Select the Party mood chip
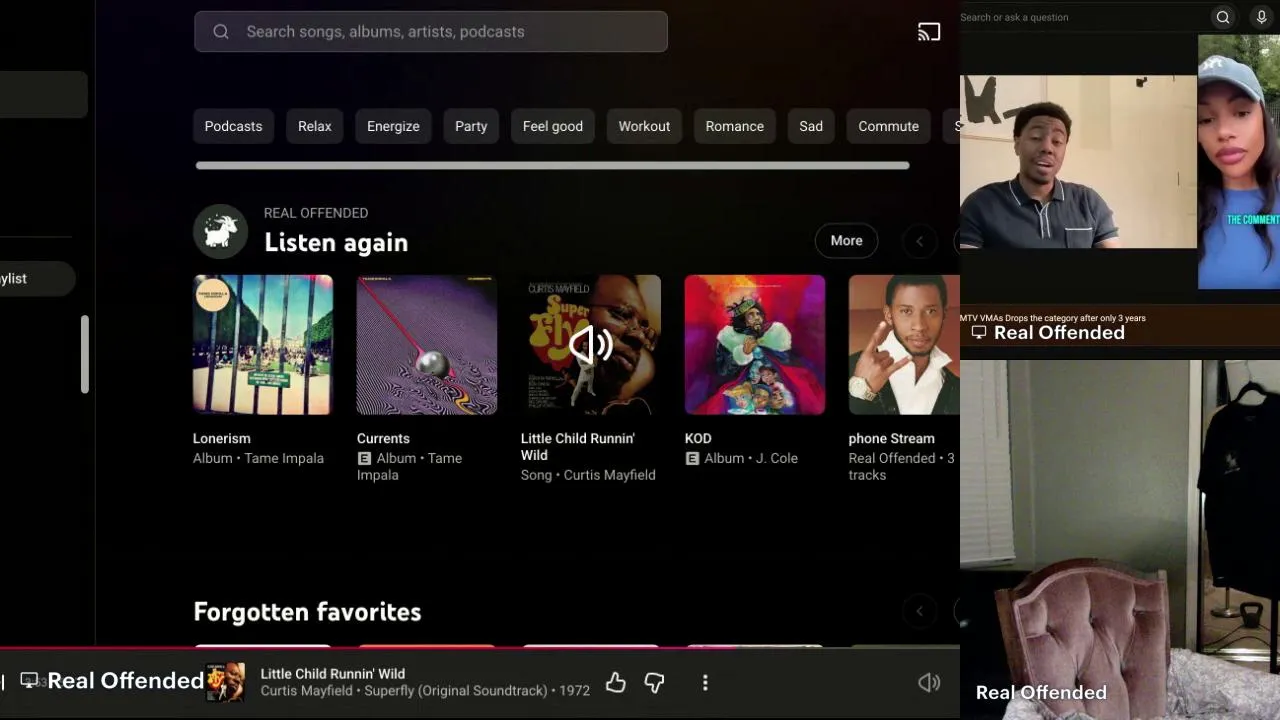The image size is (1280, 720). coord(471,126)
